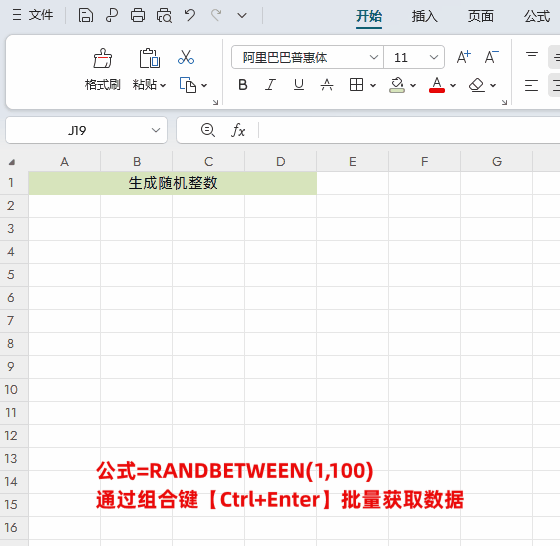Open Print Preview icon
The height and width of the screenshot is (546, 560).
click(164, 16)
